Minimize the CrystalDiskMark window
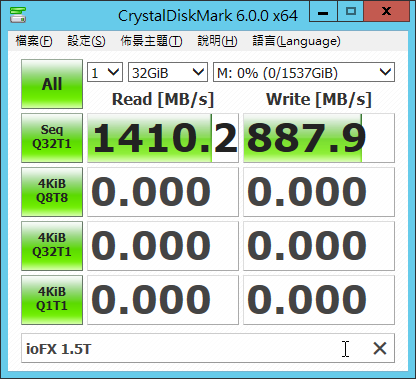 pos(323,12)
